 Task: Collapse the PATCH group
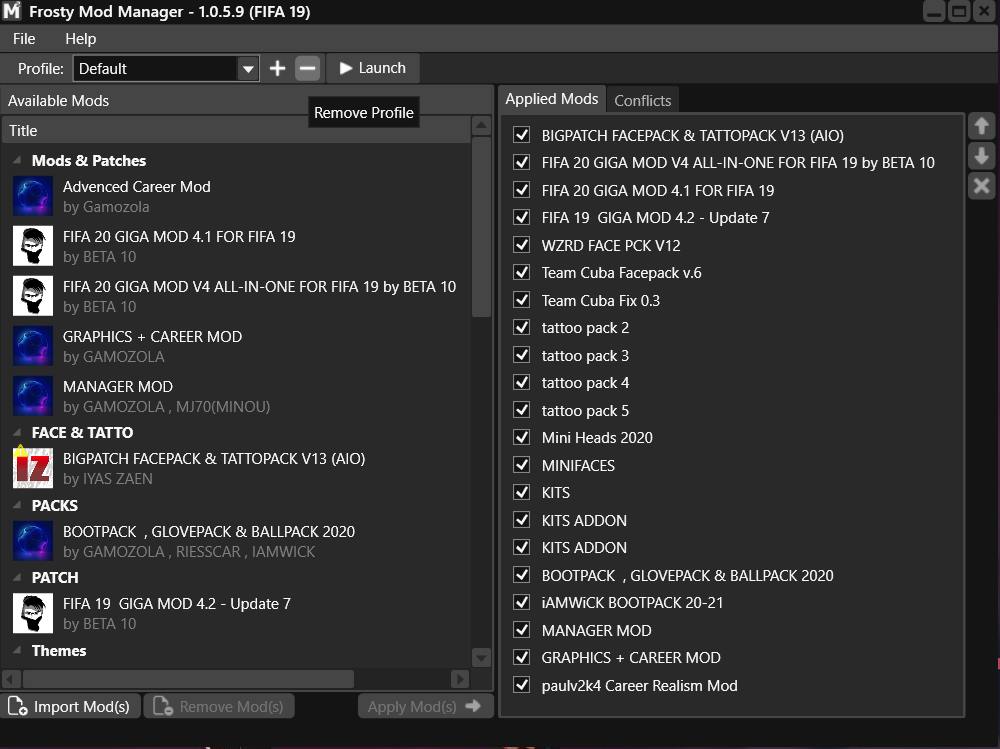(x=17, y=577)
